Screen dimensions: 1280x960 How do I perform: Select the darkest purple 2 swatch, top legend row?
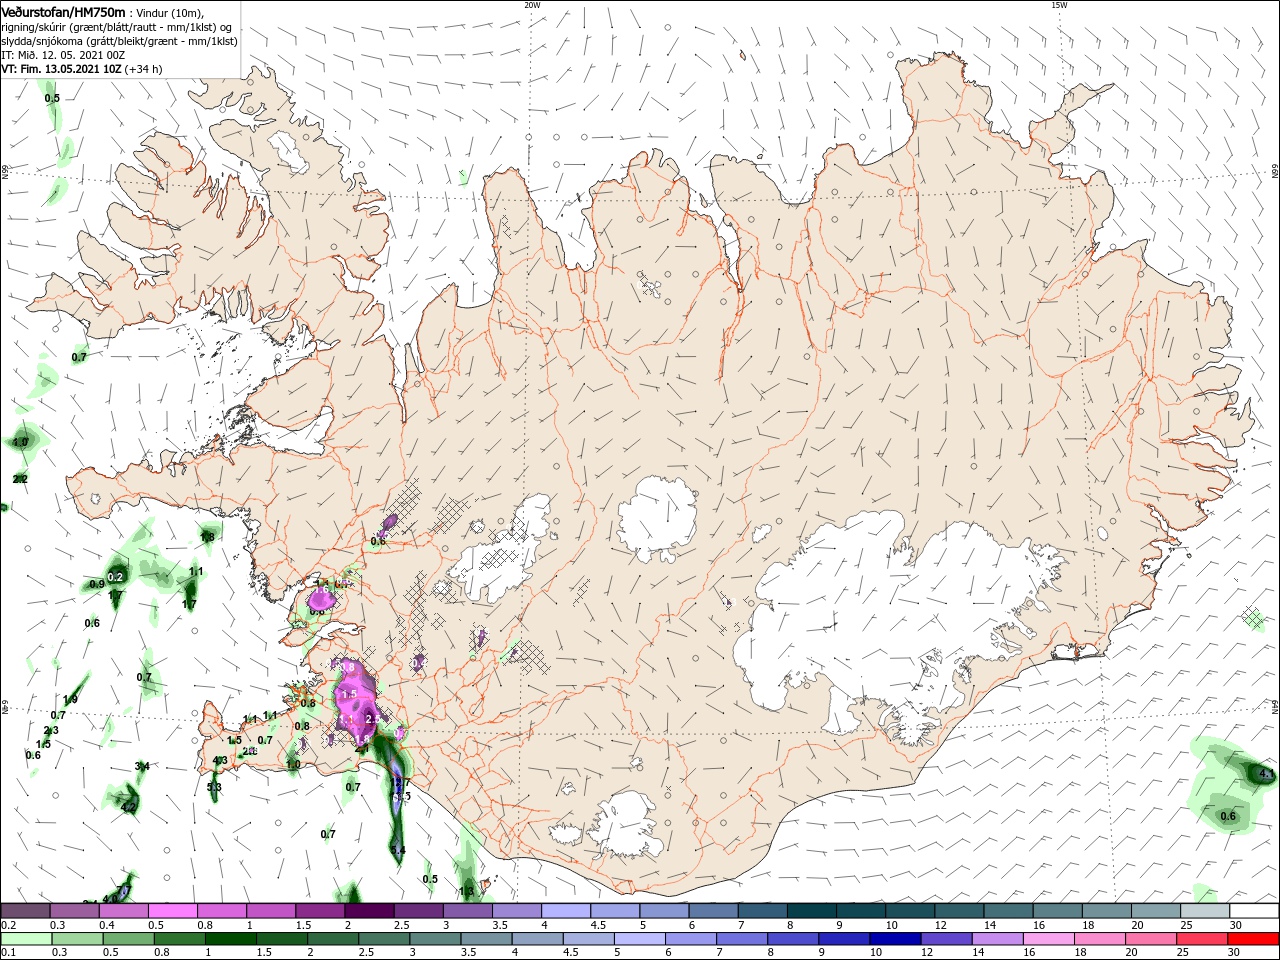(369, 911)
